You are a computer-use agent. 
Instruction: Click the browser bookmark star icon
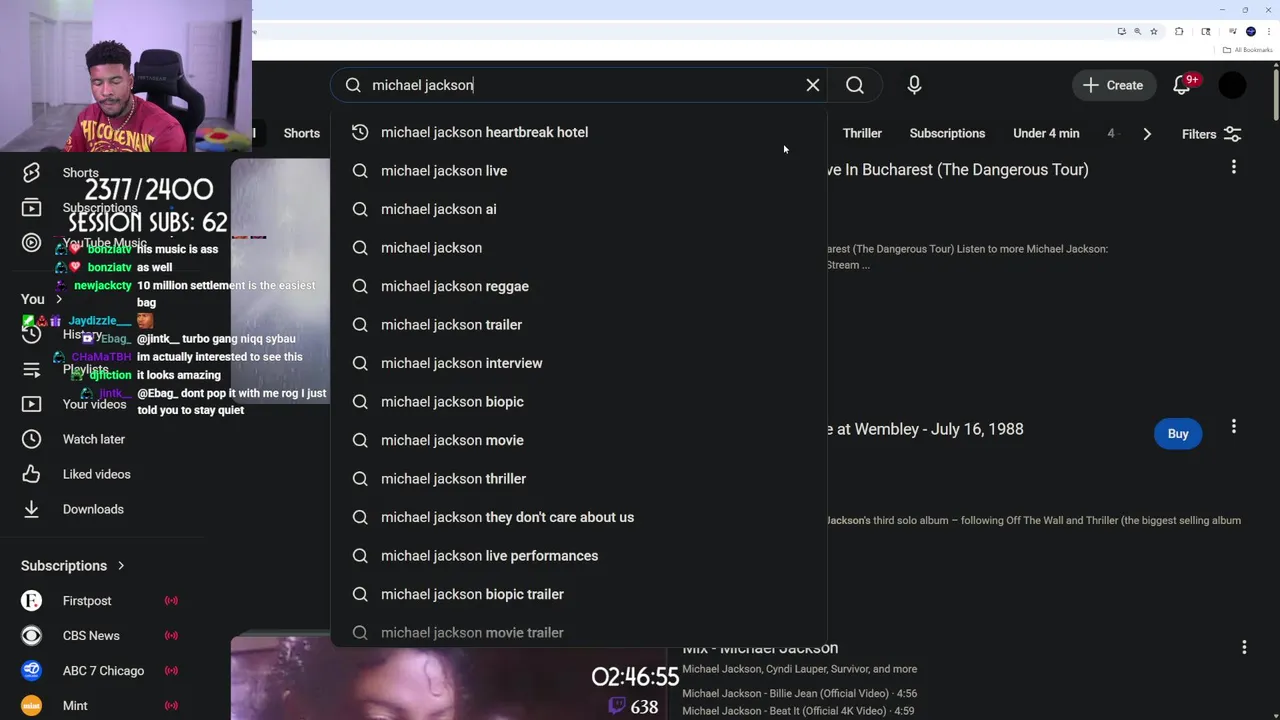pyautogui.click(x=1154, y=31)
